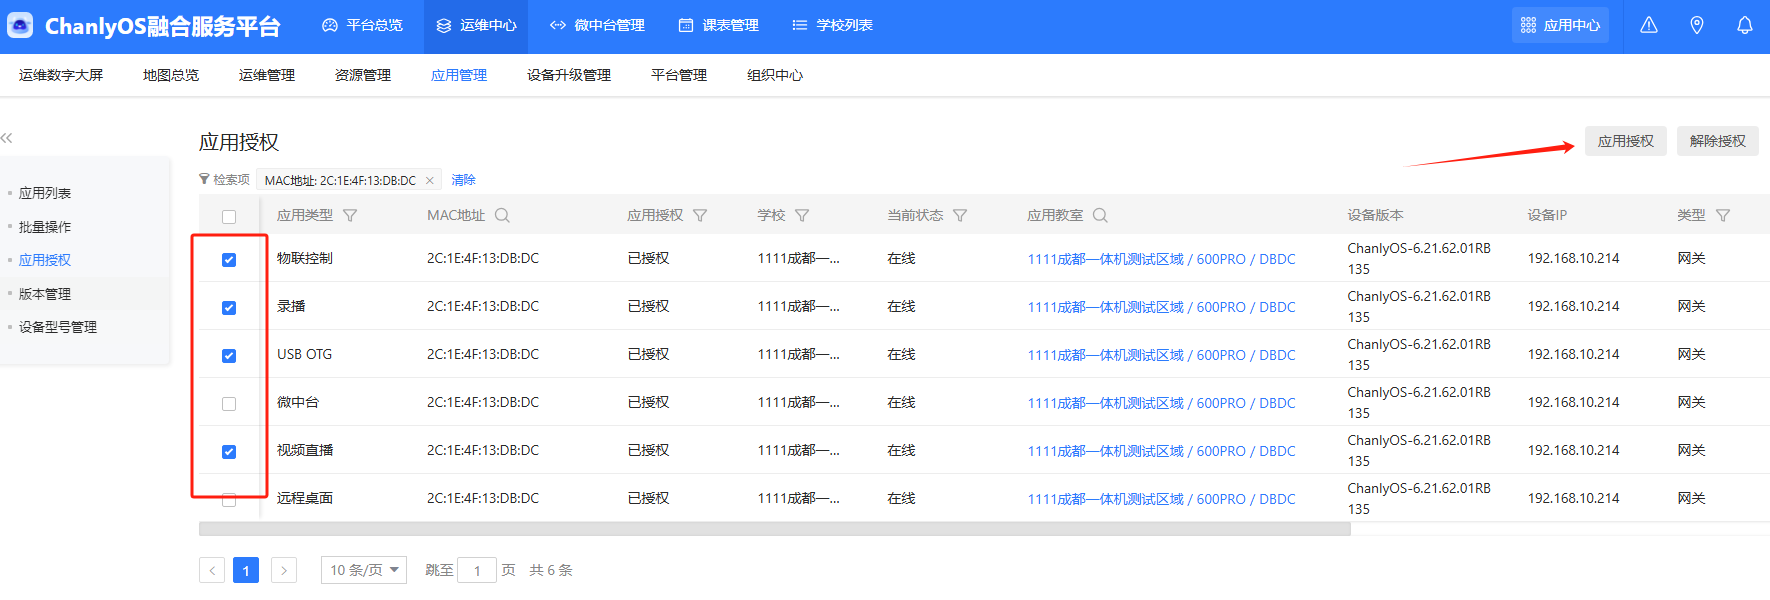This screenshot has width=1770, height=600.
Task: Collapse the sidebar with double-chevron icon
Action: [7, 138]
